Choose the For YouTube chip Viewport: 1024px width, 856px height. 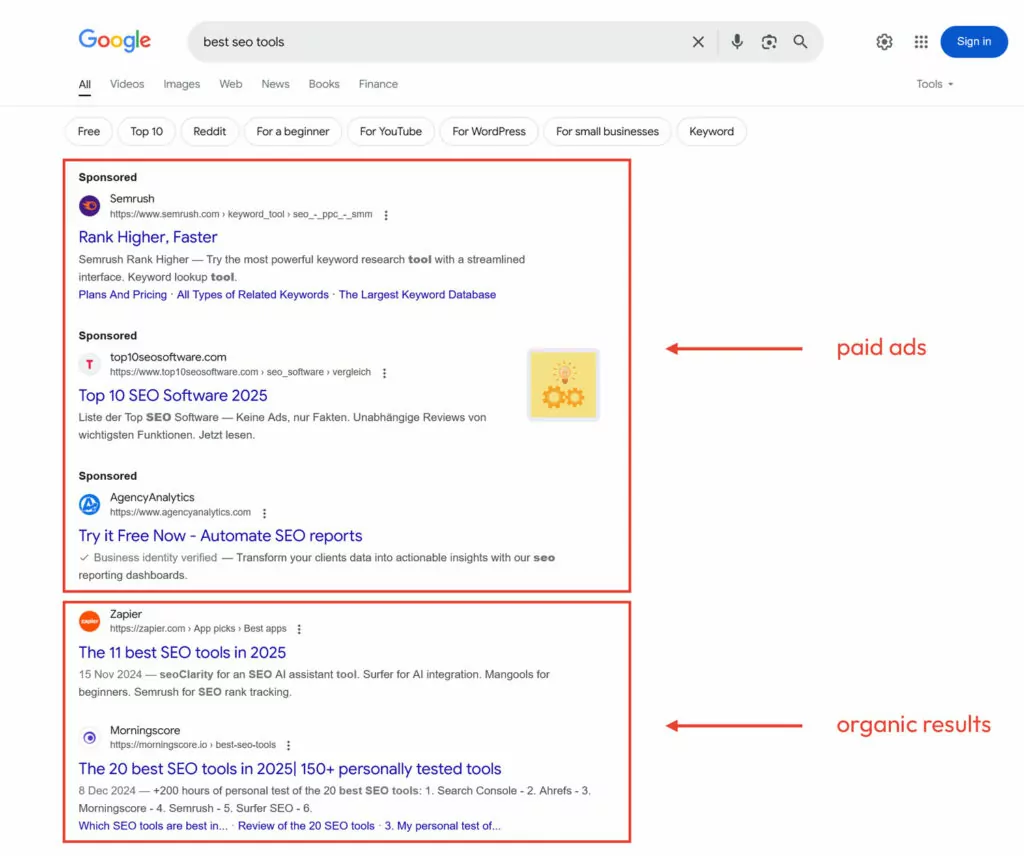tap(391, 131)
